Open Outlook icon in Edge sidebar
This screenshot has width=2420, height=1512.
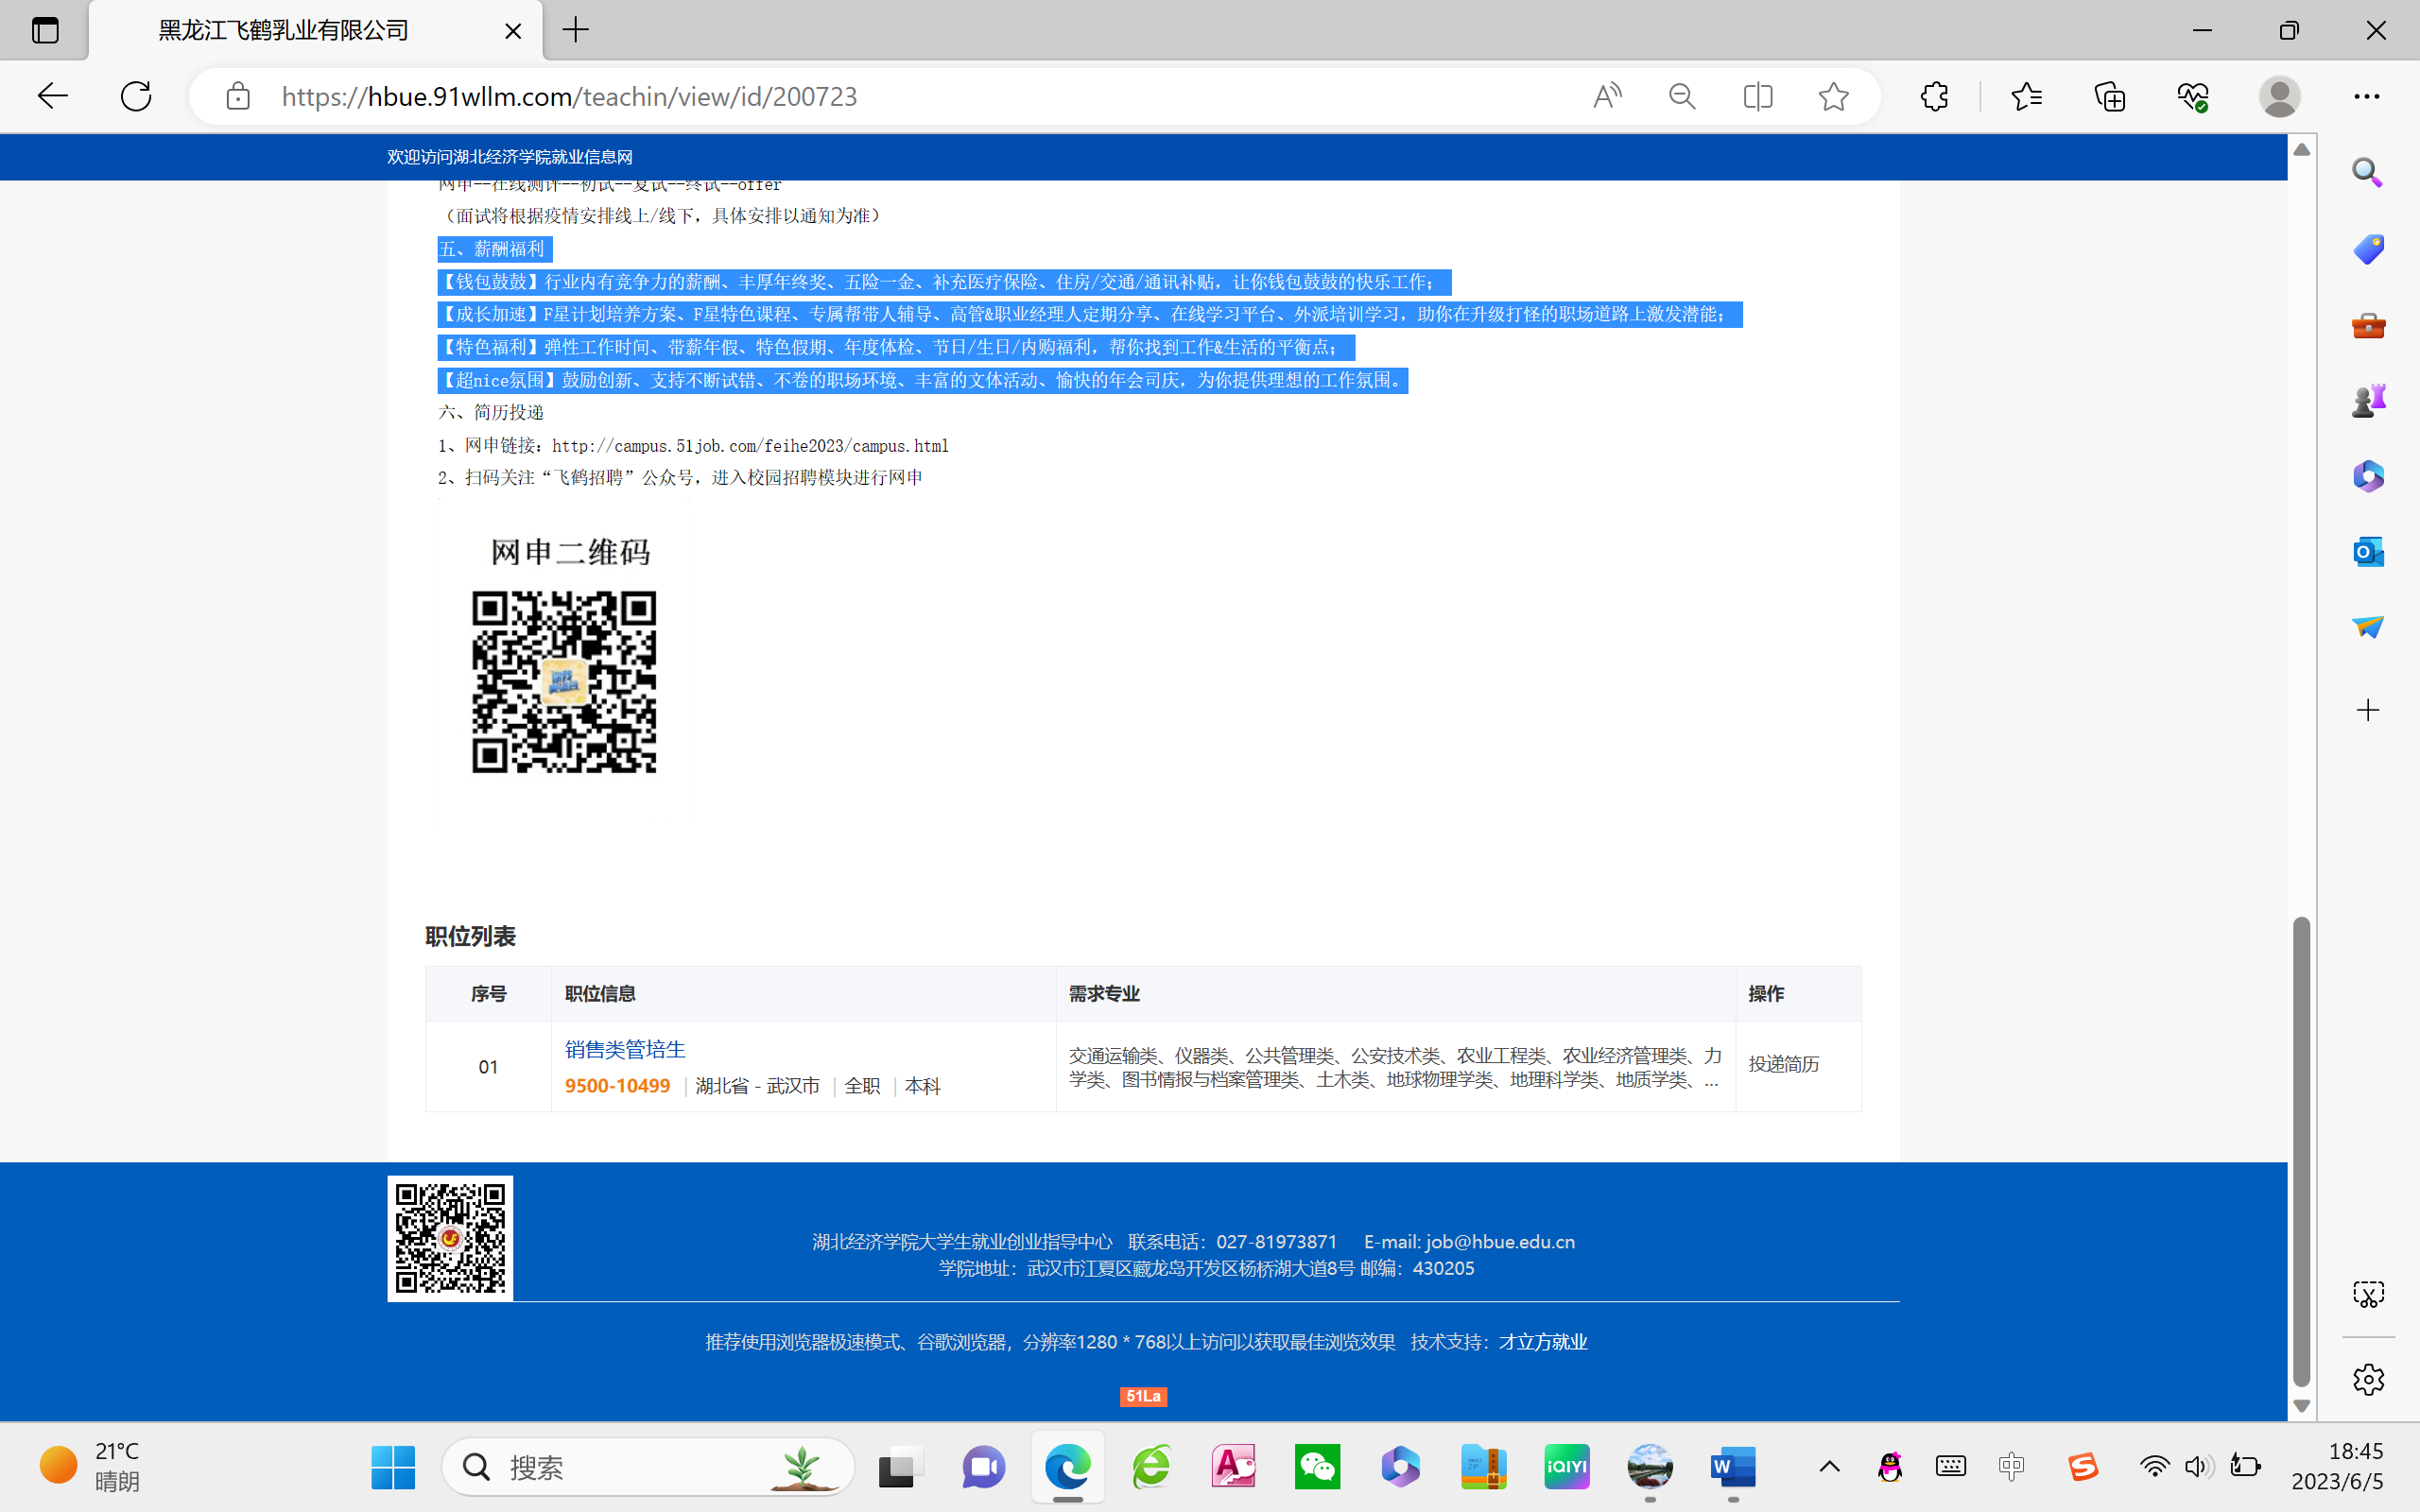pyautogui.click(x=2367, y=551)
